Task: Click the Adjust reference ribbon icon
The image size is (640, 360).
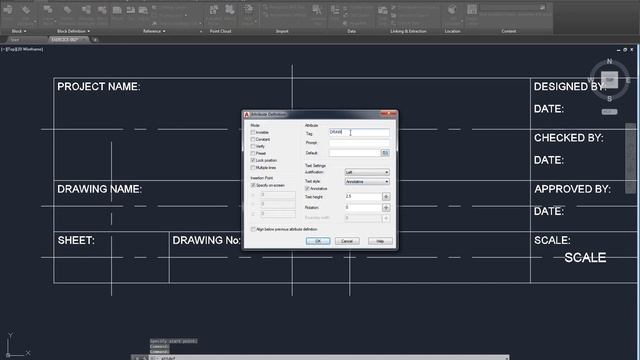Action: pos(143,10)
